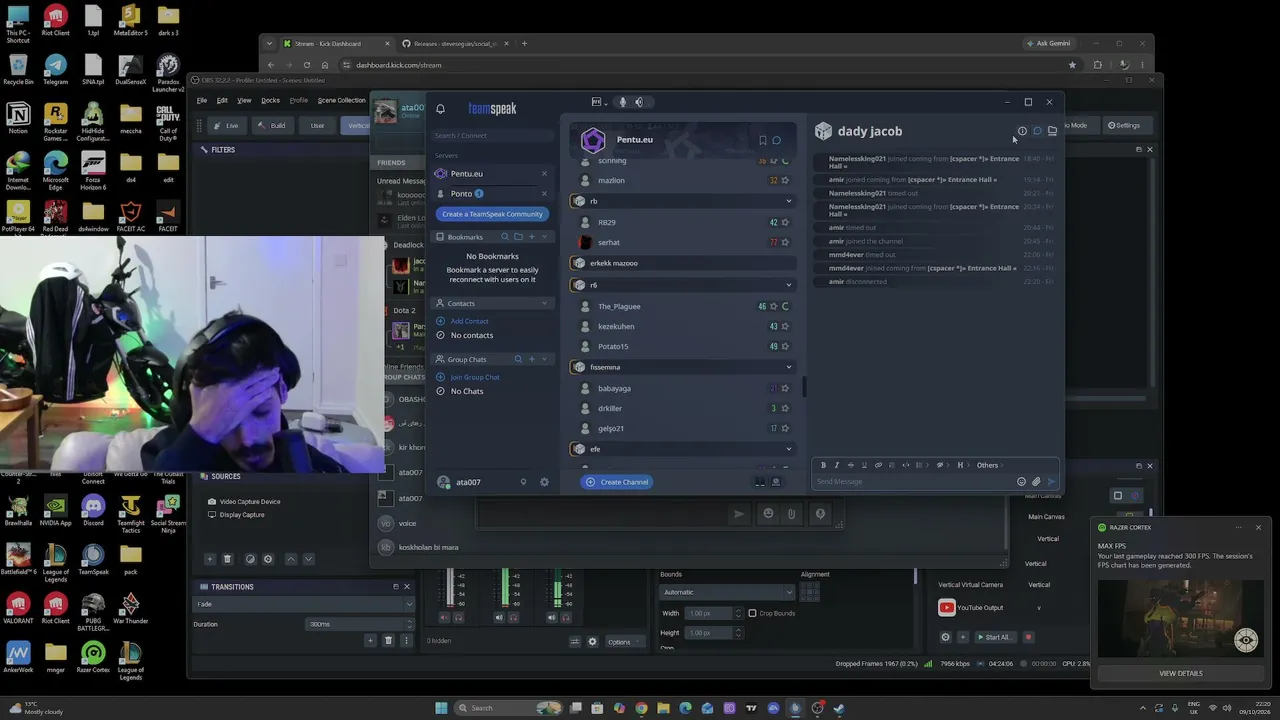Bookmark the Pentu.eu server via banner icon

762,140
